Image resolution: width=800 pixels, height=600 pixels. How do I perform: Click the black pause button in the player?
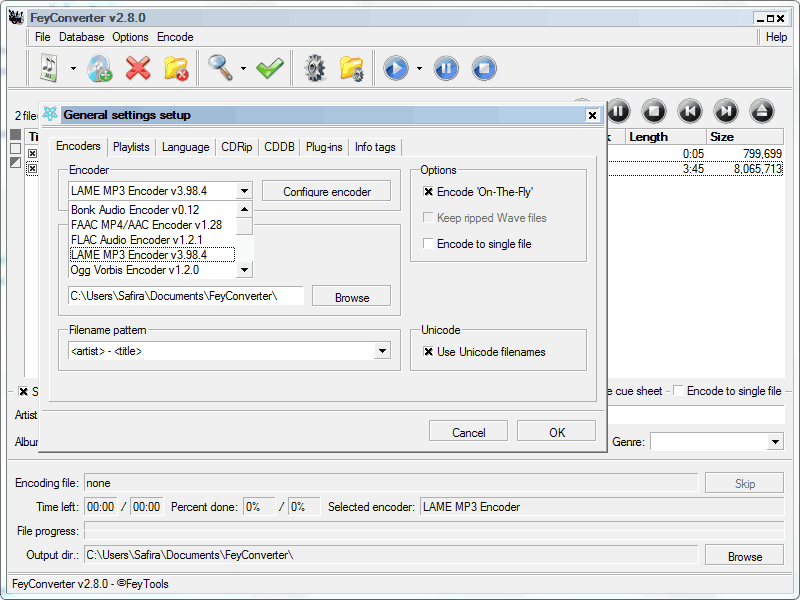click(618, 111)
